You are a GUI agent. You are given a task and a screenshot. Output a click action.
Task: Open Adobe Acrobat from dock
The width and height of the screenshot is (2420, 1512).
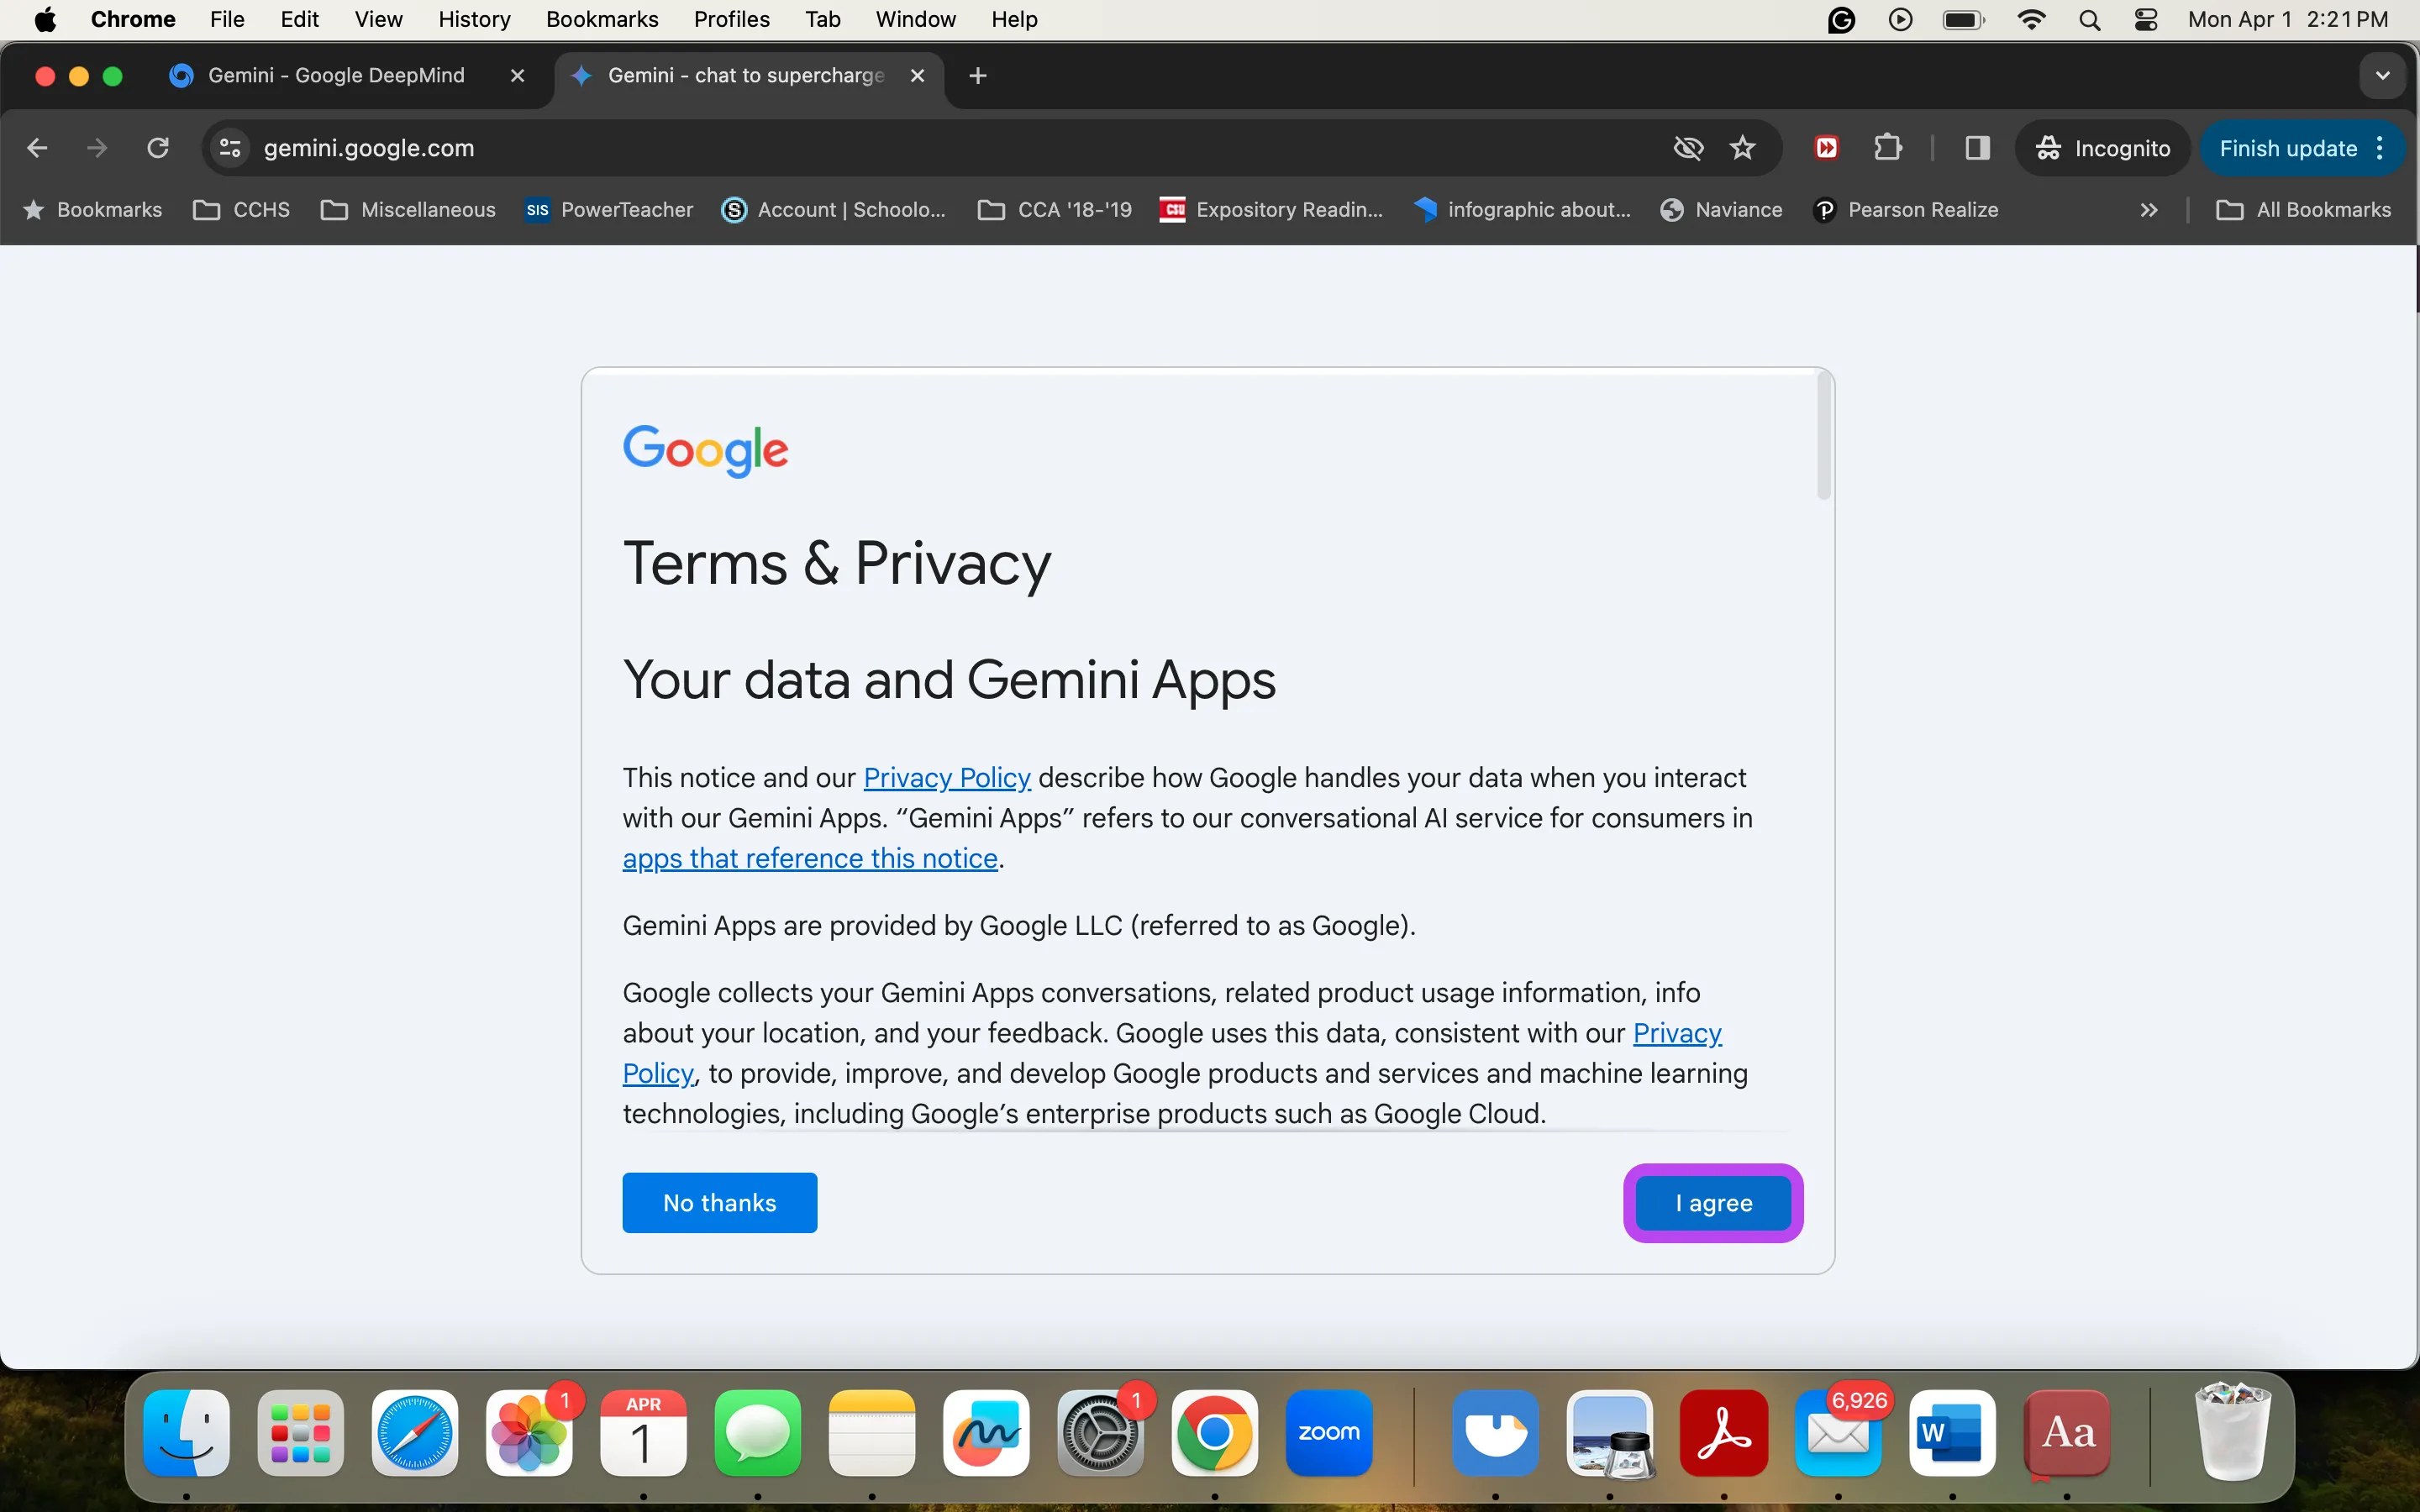point(1723,1432)
